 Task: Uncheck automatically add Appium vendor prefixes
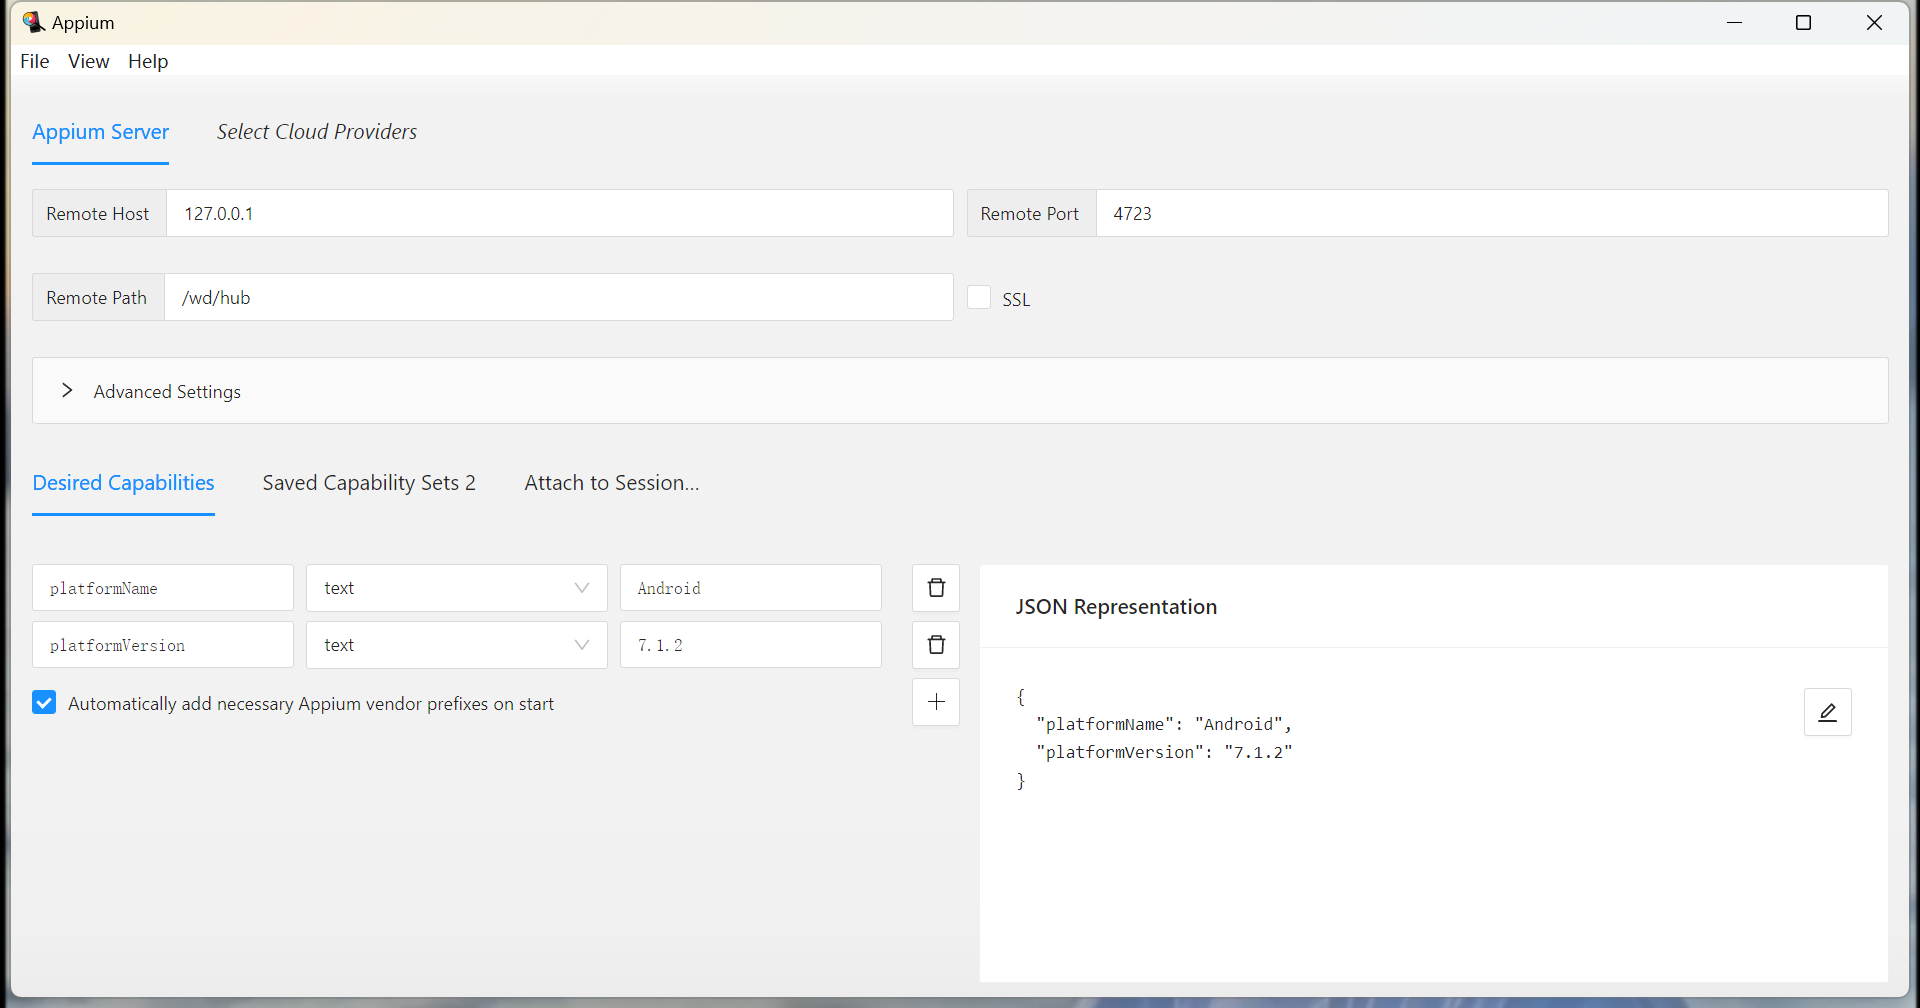tap(44, 703)
